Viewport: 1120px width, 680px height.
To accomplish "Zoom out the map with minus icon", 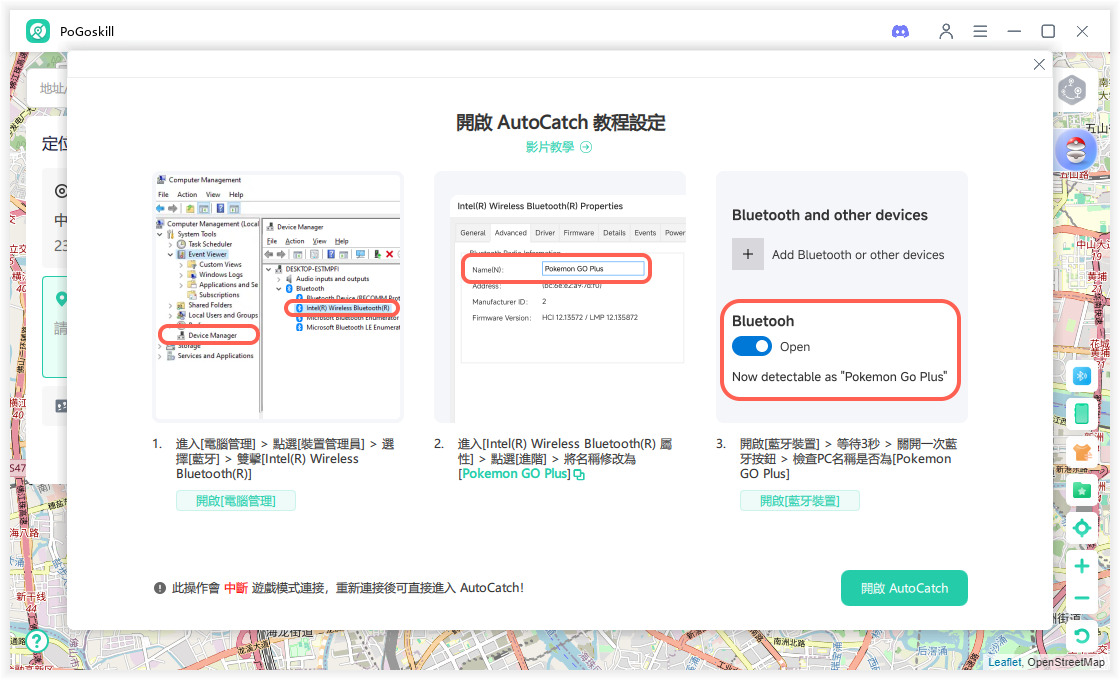I will [x=1081, y=599].
